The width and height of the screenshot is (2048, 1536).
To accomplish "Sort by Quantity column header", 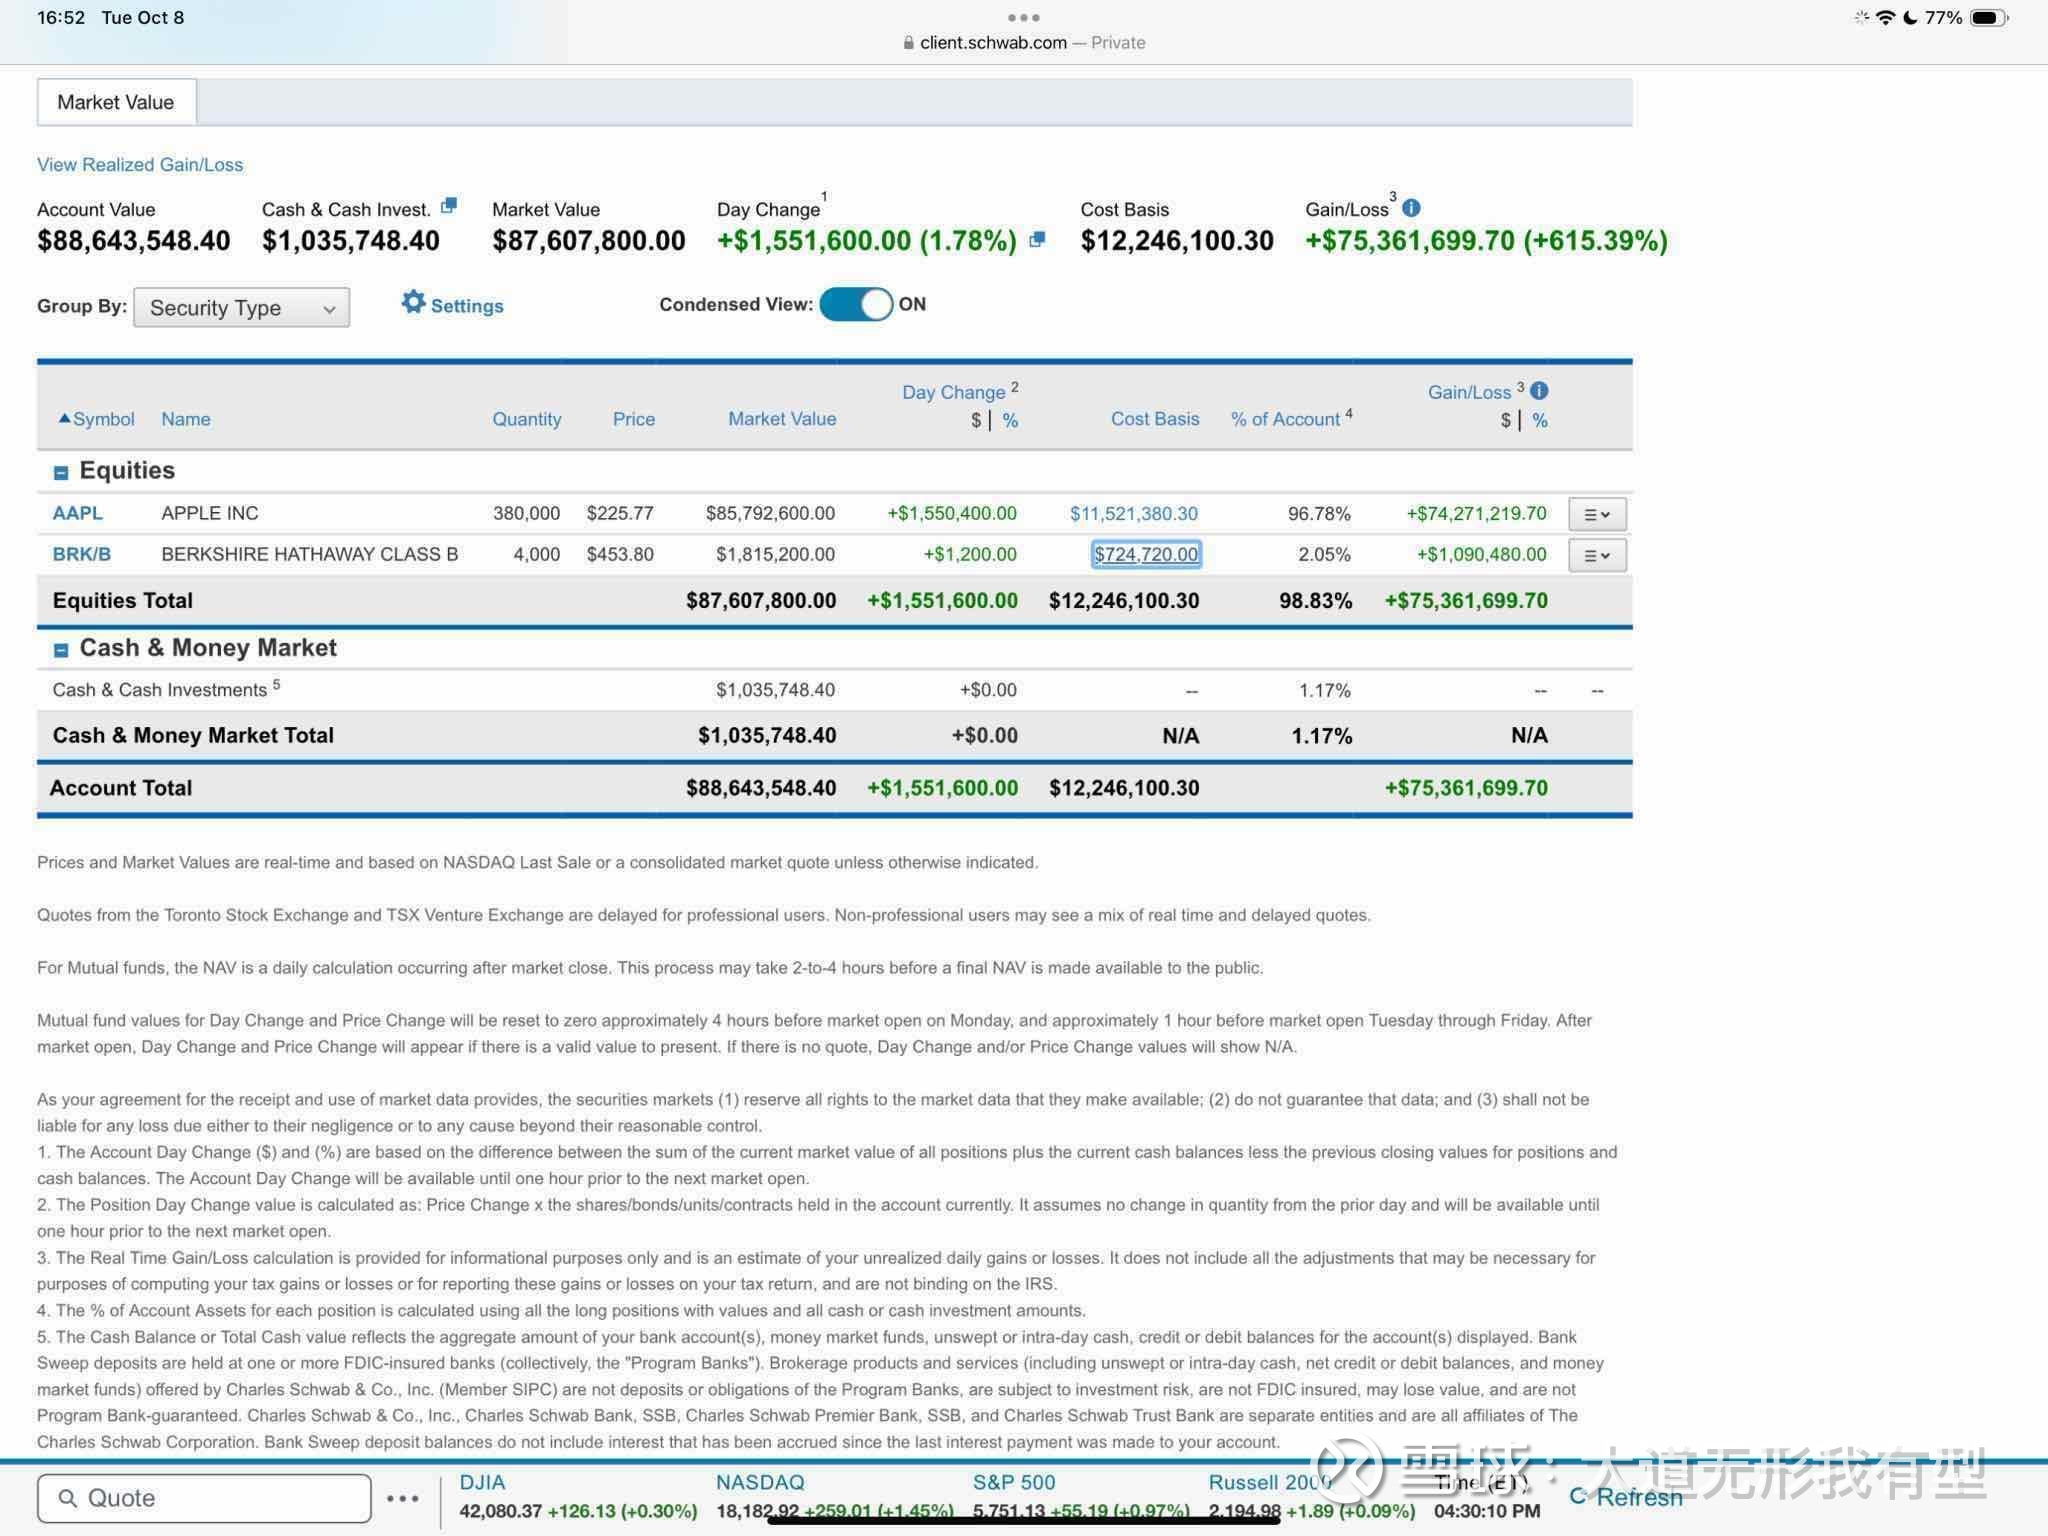I will pyautogui.click(x=527, y=419).
